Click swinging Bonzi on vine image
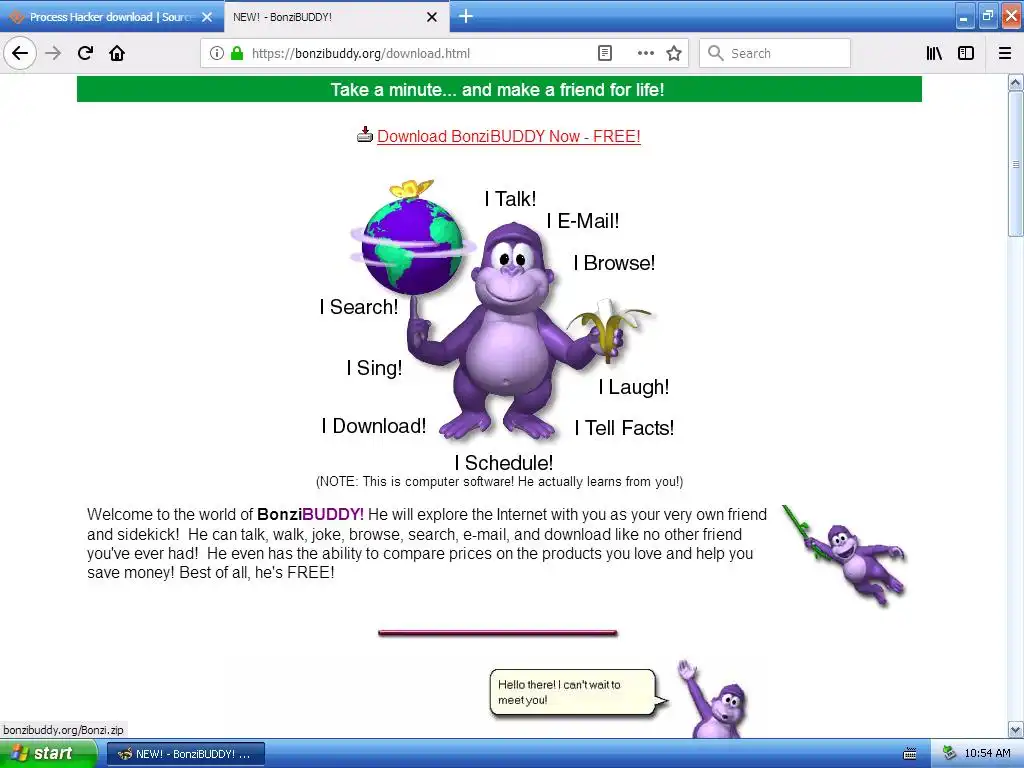Image resolution: width=1024 pixels, height=768 pixels. pos(844,555)
